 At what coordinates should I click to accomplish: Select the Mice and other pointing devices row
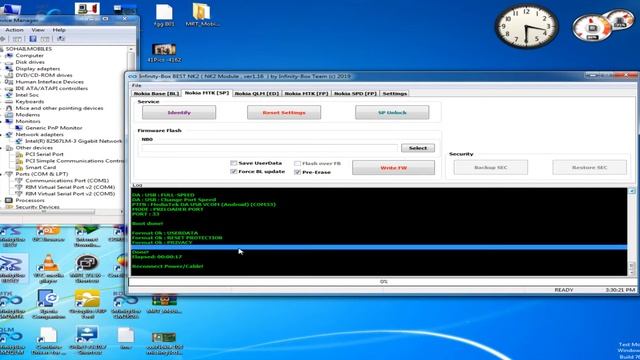click(59, 108)
